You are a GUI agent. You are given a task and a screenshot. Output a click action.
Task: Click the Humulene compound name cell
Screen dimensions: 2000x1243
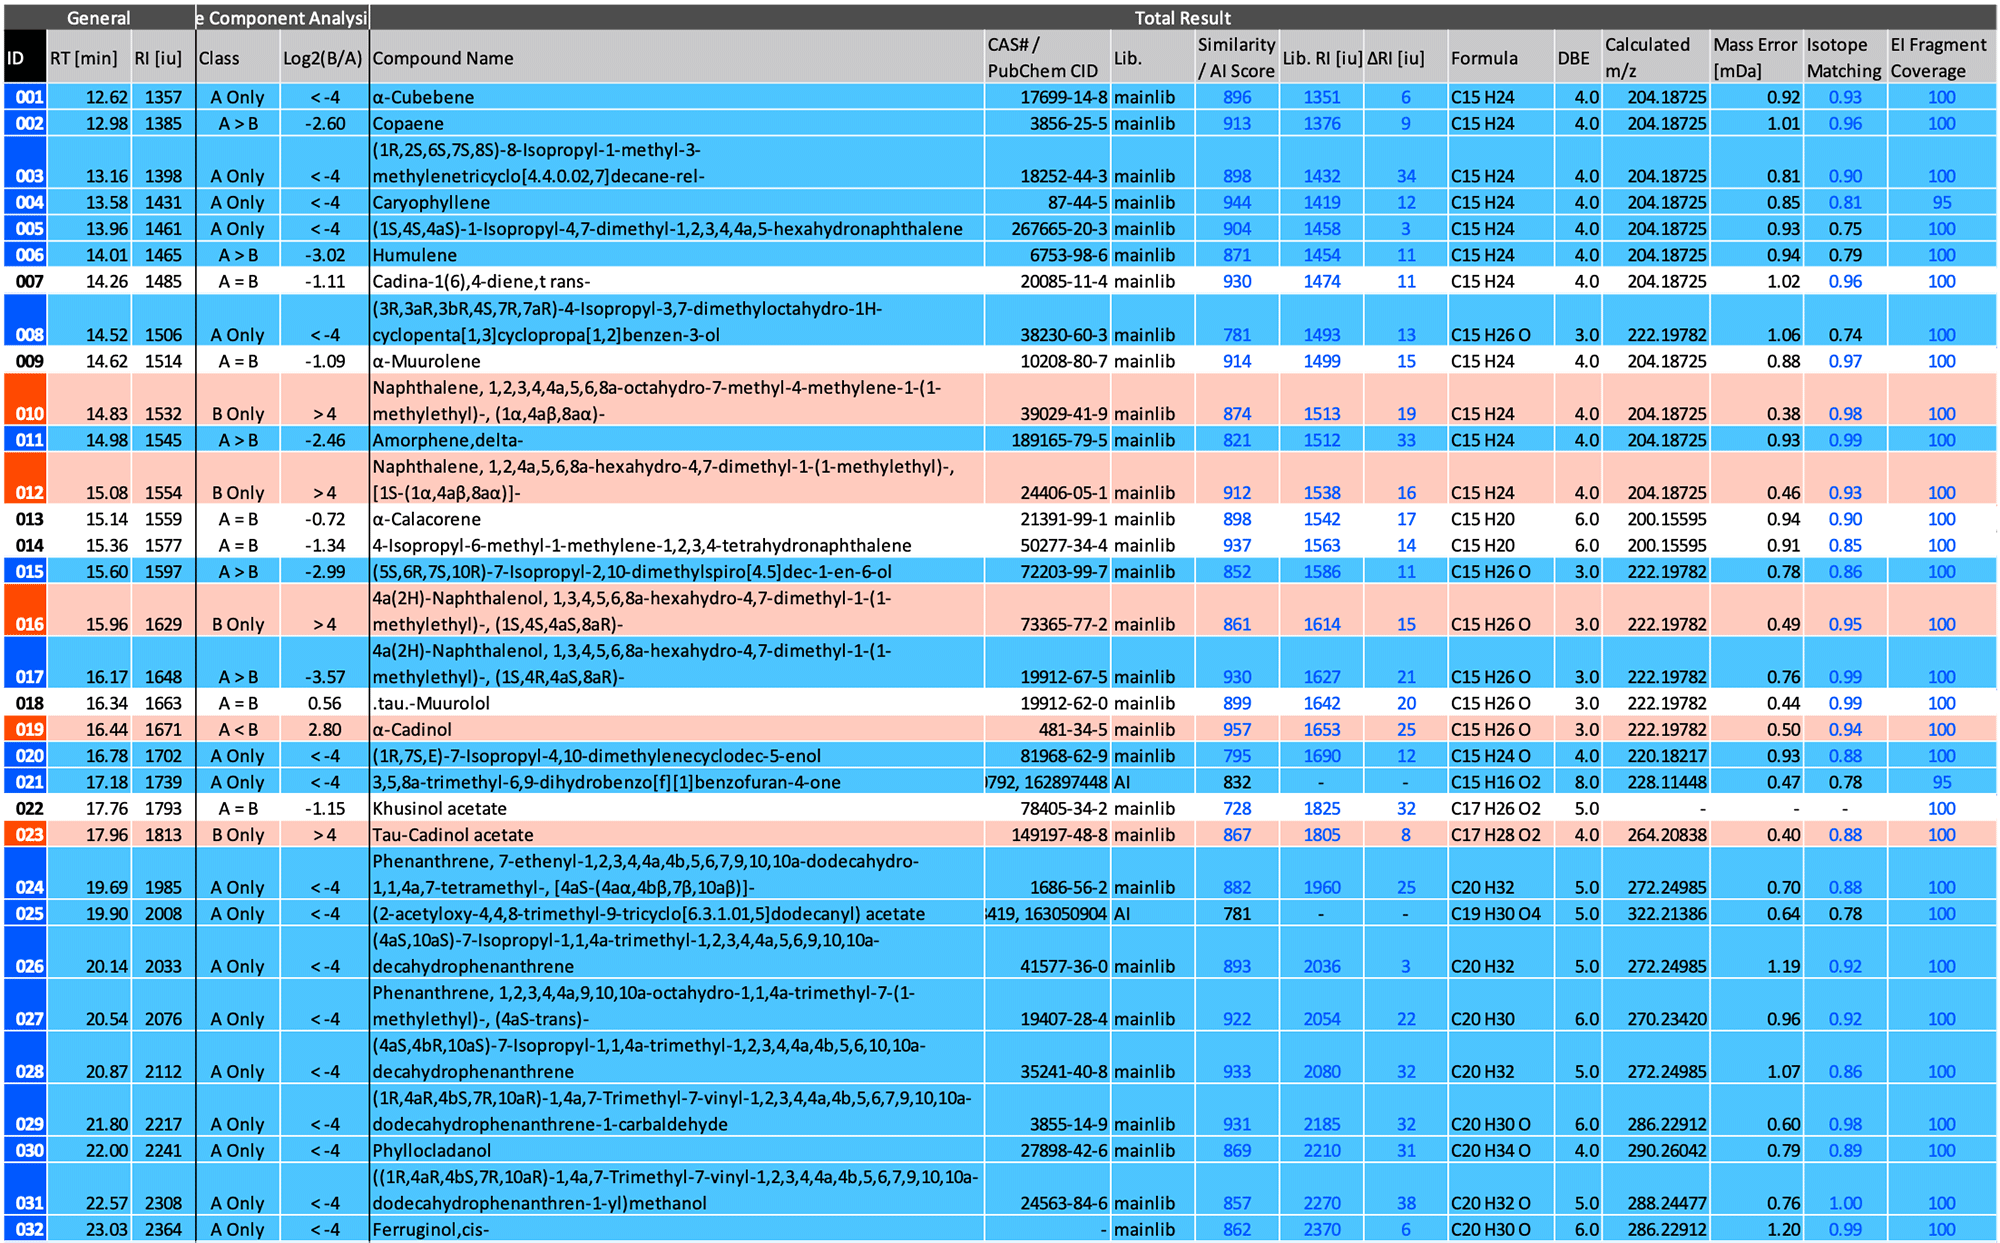pos(414,256)
